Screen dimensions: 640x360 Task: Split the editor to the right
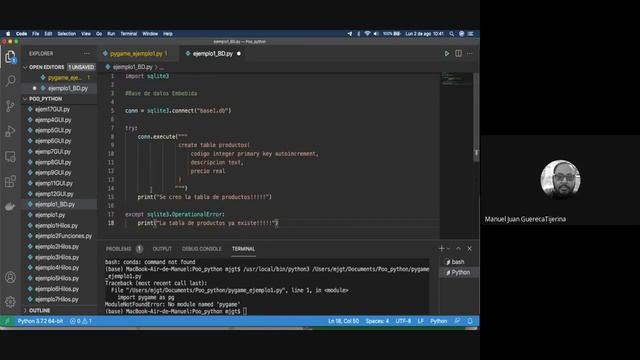point(458,53)
